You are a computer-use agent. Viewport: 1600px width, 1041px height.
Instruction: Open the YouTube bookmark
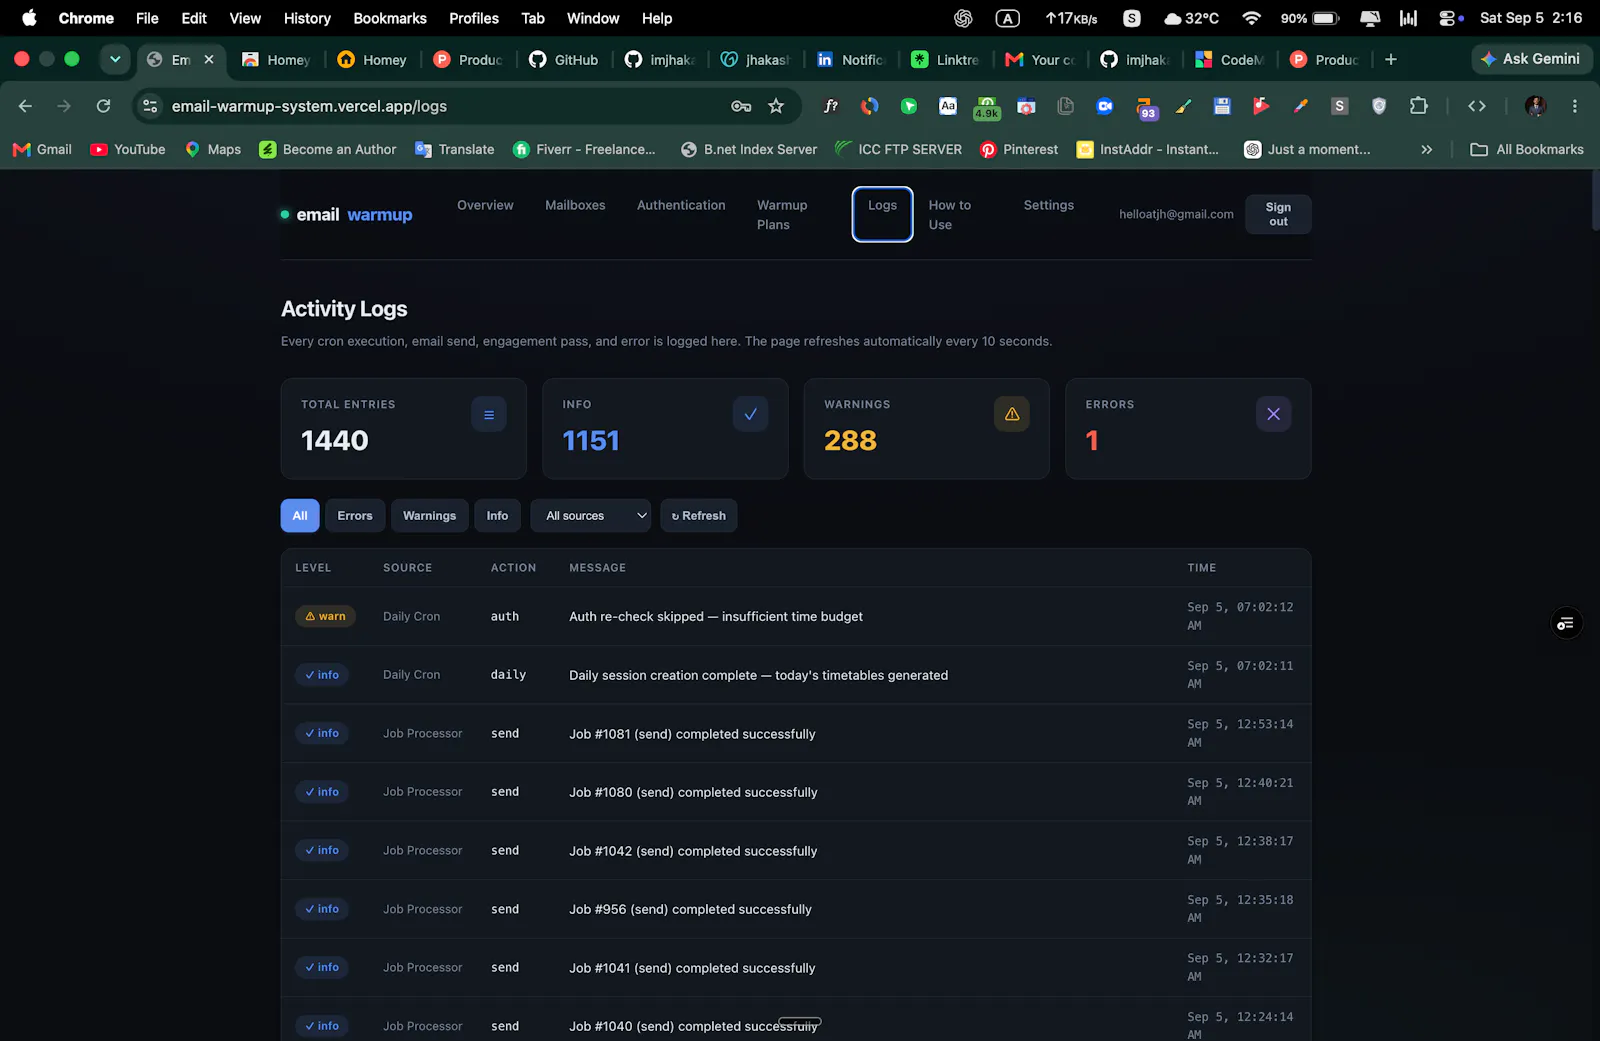[x=128, y=150]
